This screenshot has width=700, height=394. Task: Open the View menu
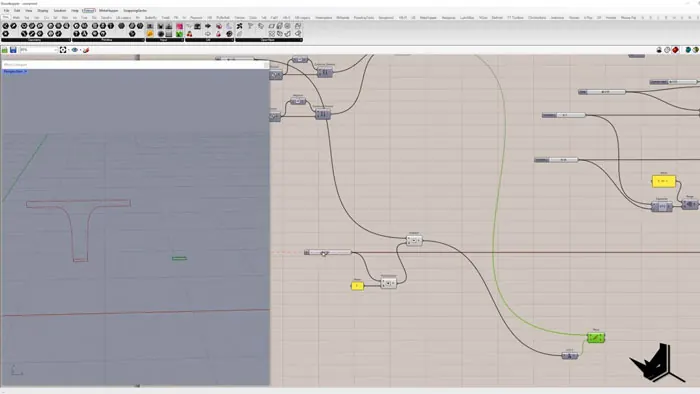(29, 10)
